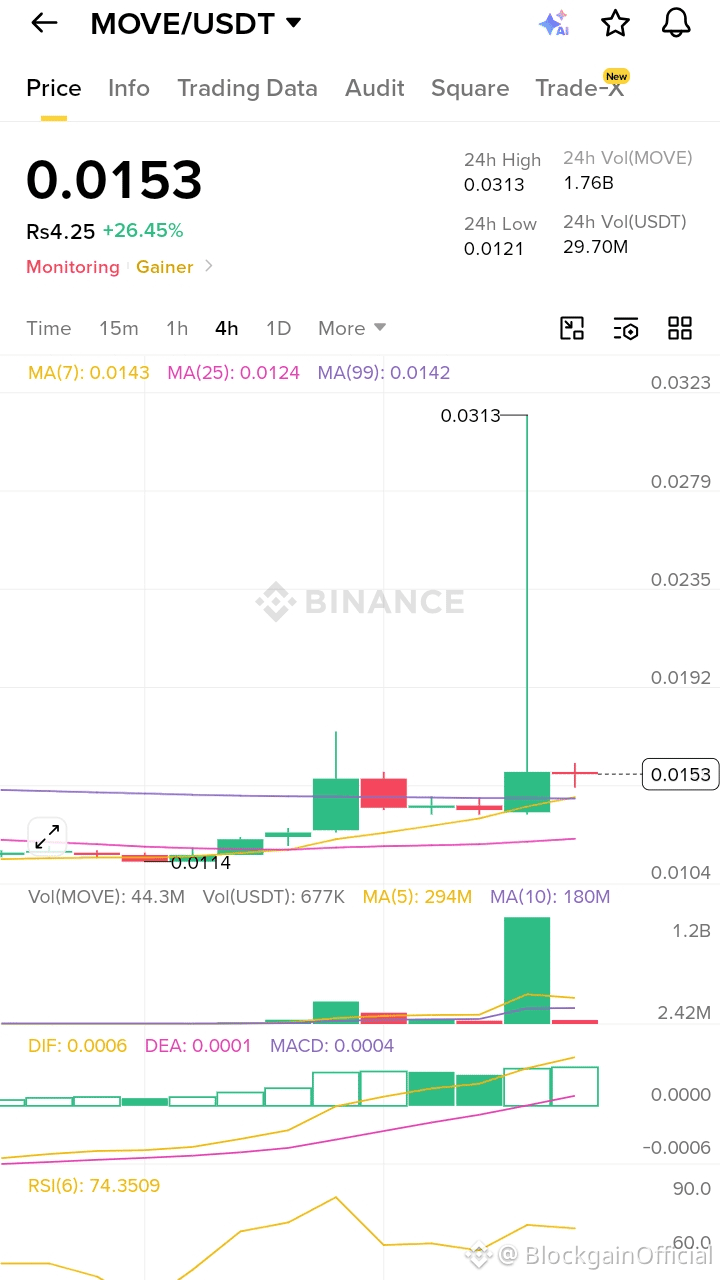Image resolution: width=720 pixels, height=1280 pixels.
Task: Open the More intervals dropdown
Action: pyautogui.click(x=352, y=328)
